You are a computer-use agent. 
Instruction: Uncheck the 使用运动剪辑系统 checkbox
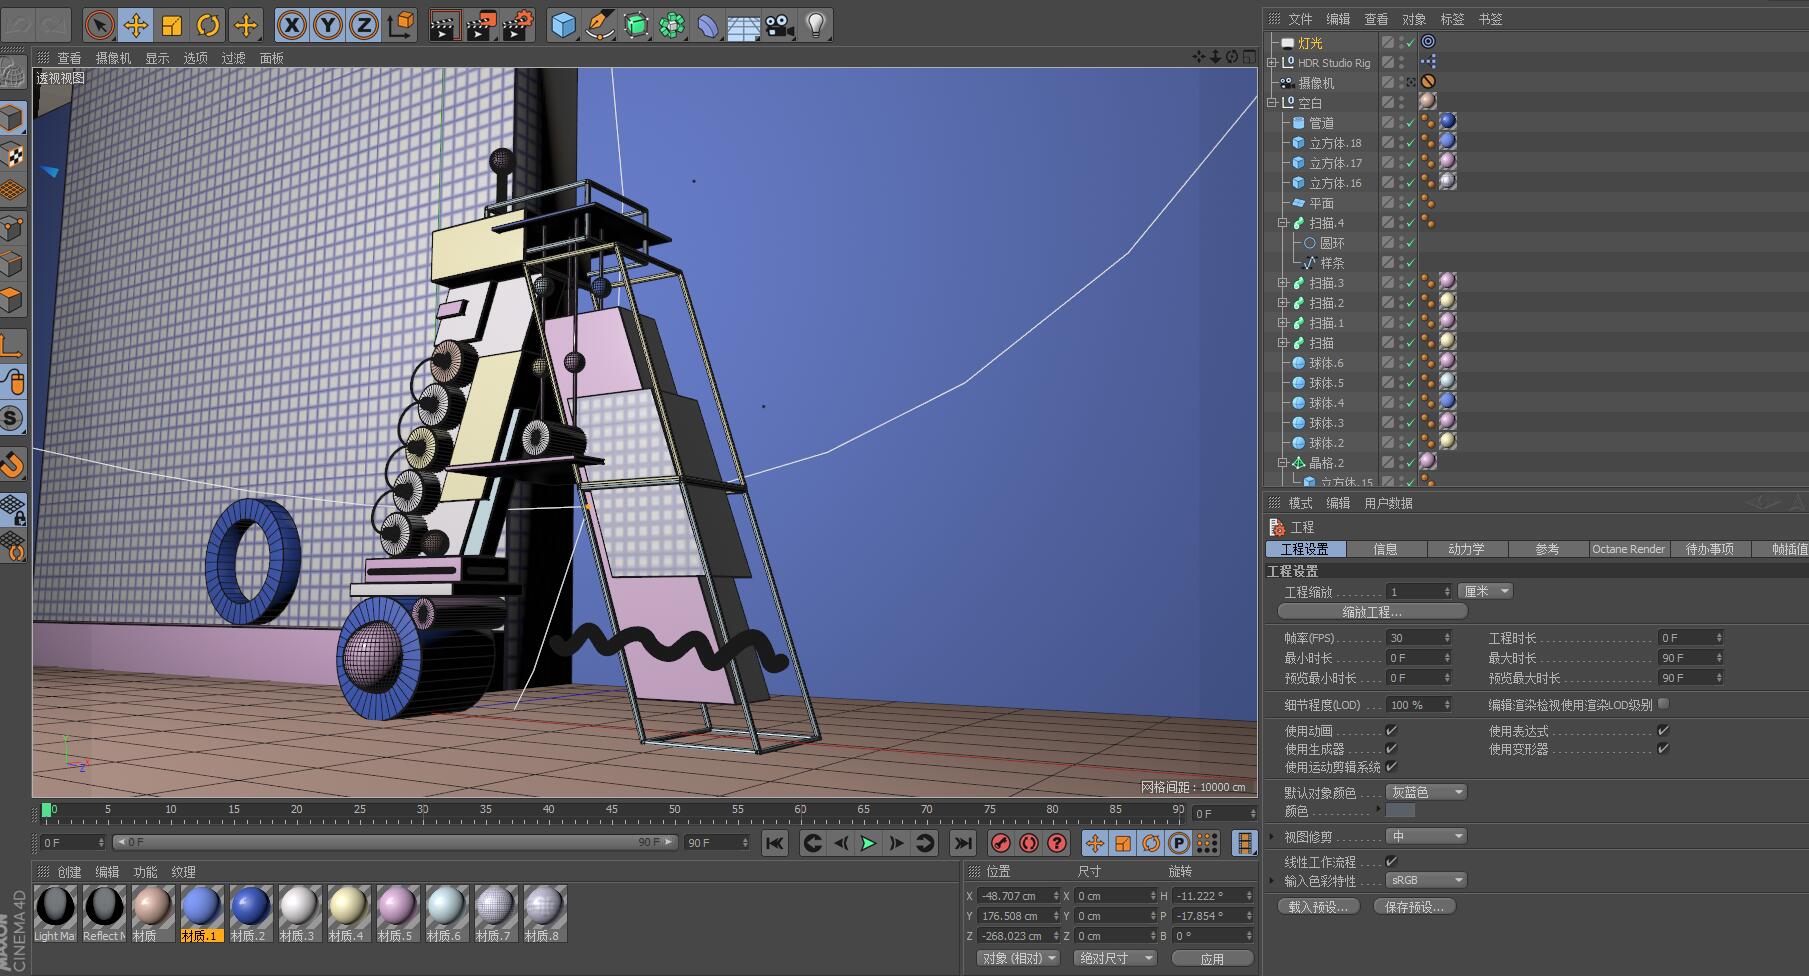pos(1391,767)
